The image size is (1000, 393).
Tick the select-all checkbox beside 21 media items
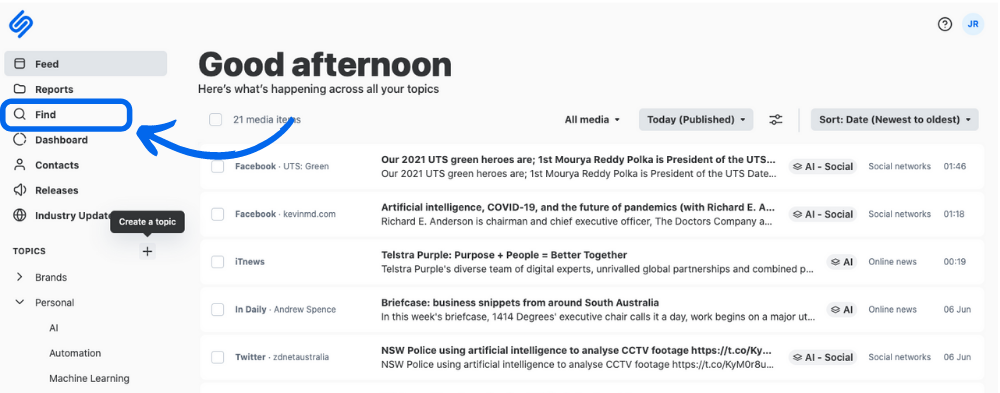click(216, 119)
